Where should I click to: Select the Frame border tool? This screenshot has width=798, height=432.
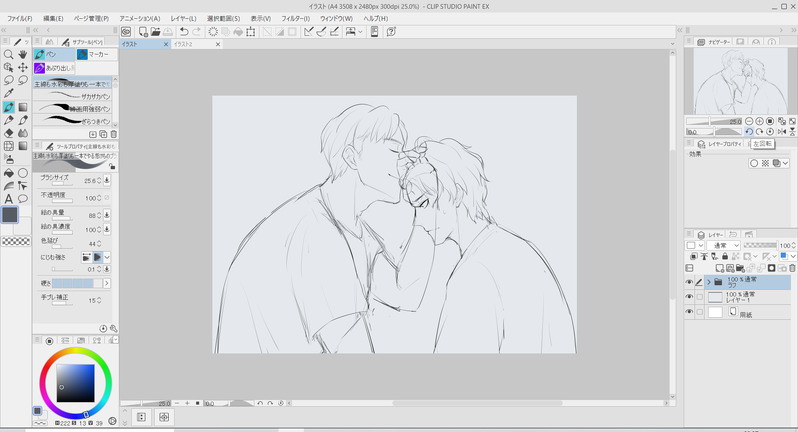tap(9, 146)
